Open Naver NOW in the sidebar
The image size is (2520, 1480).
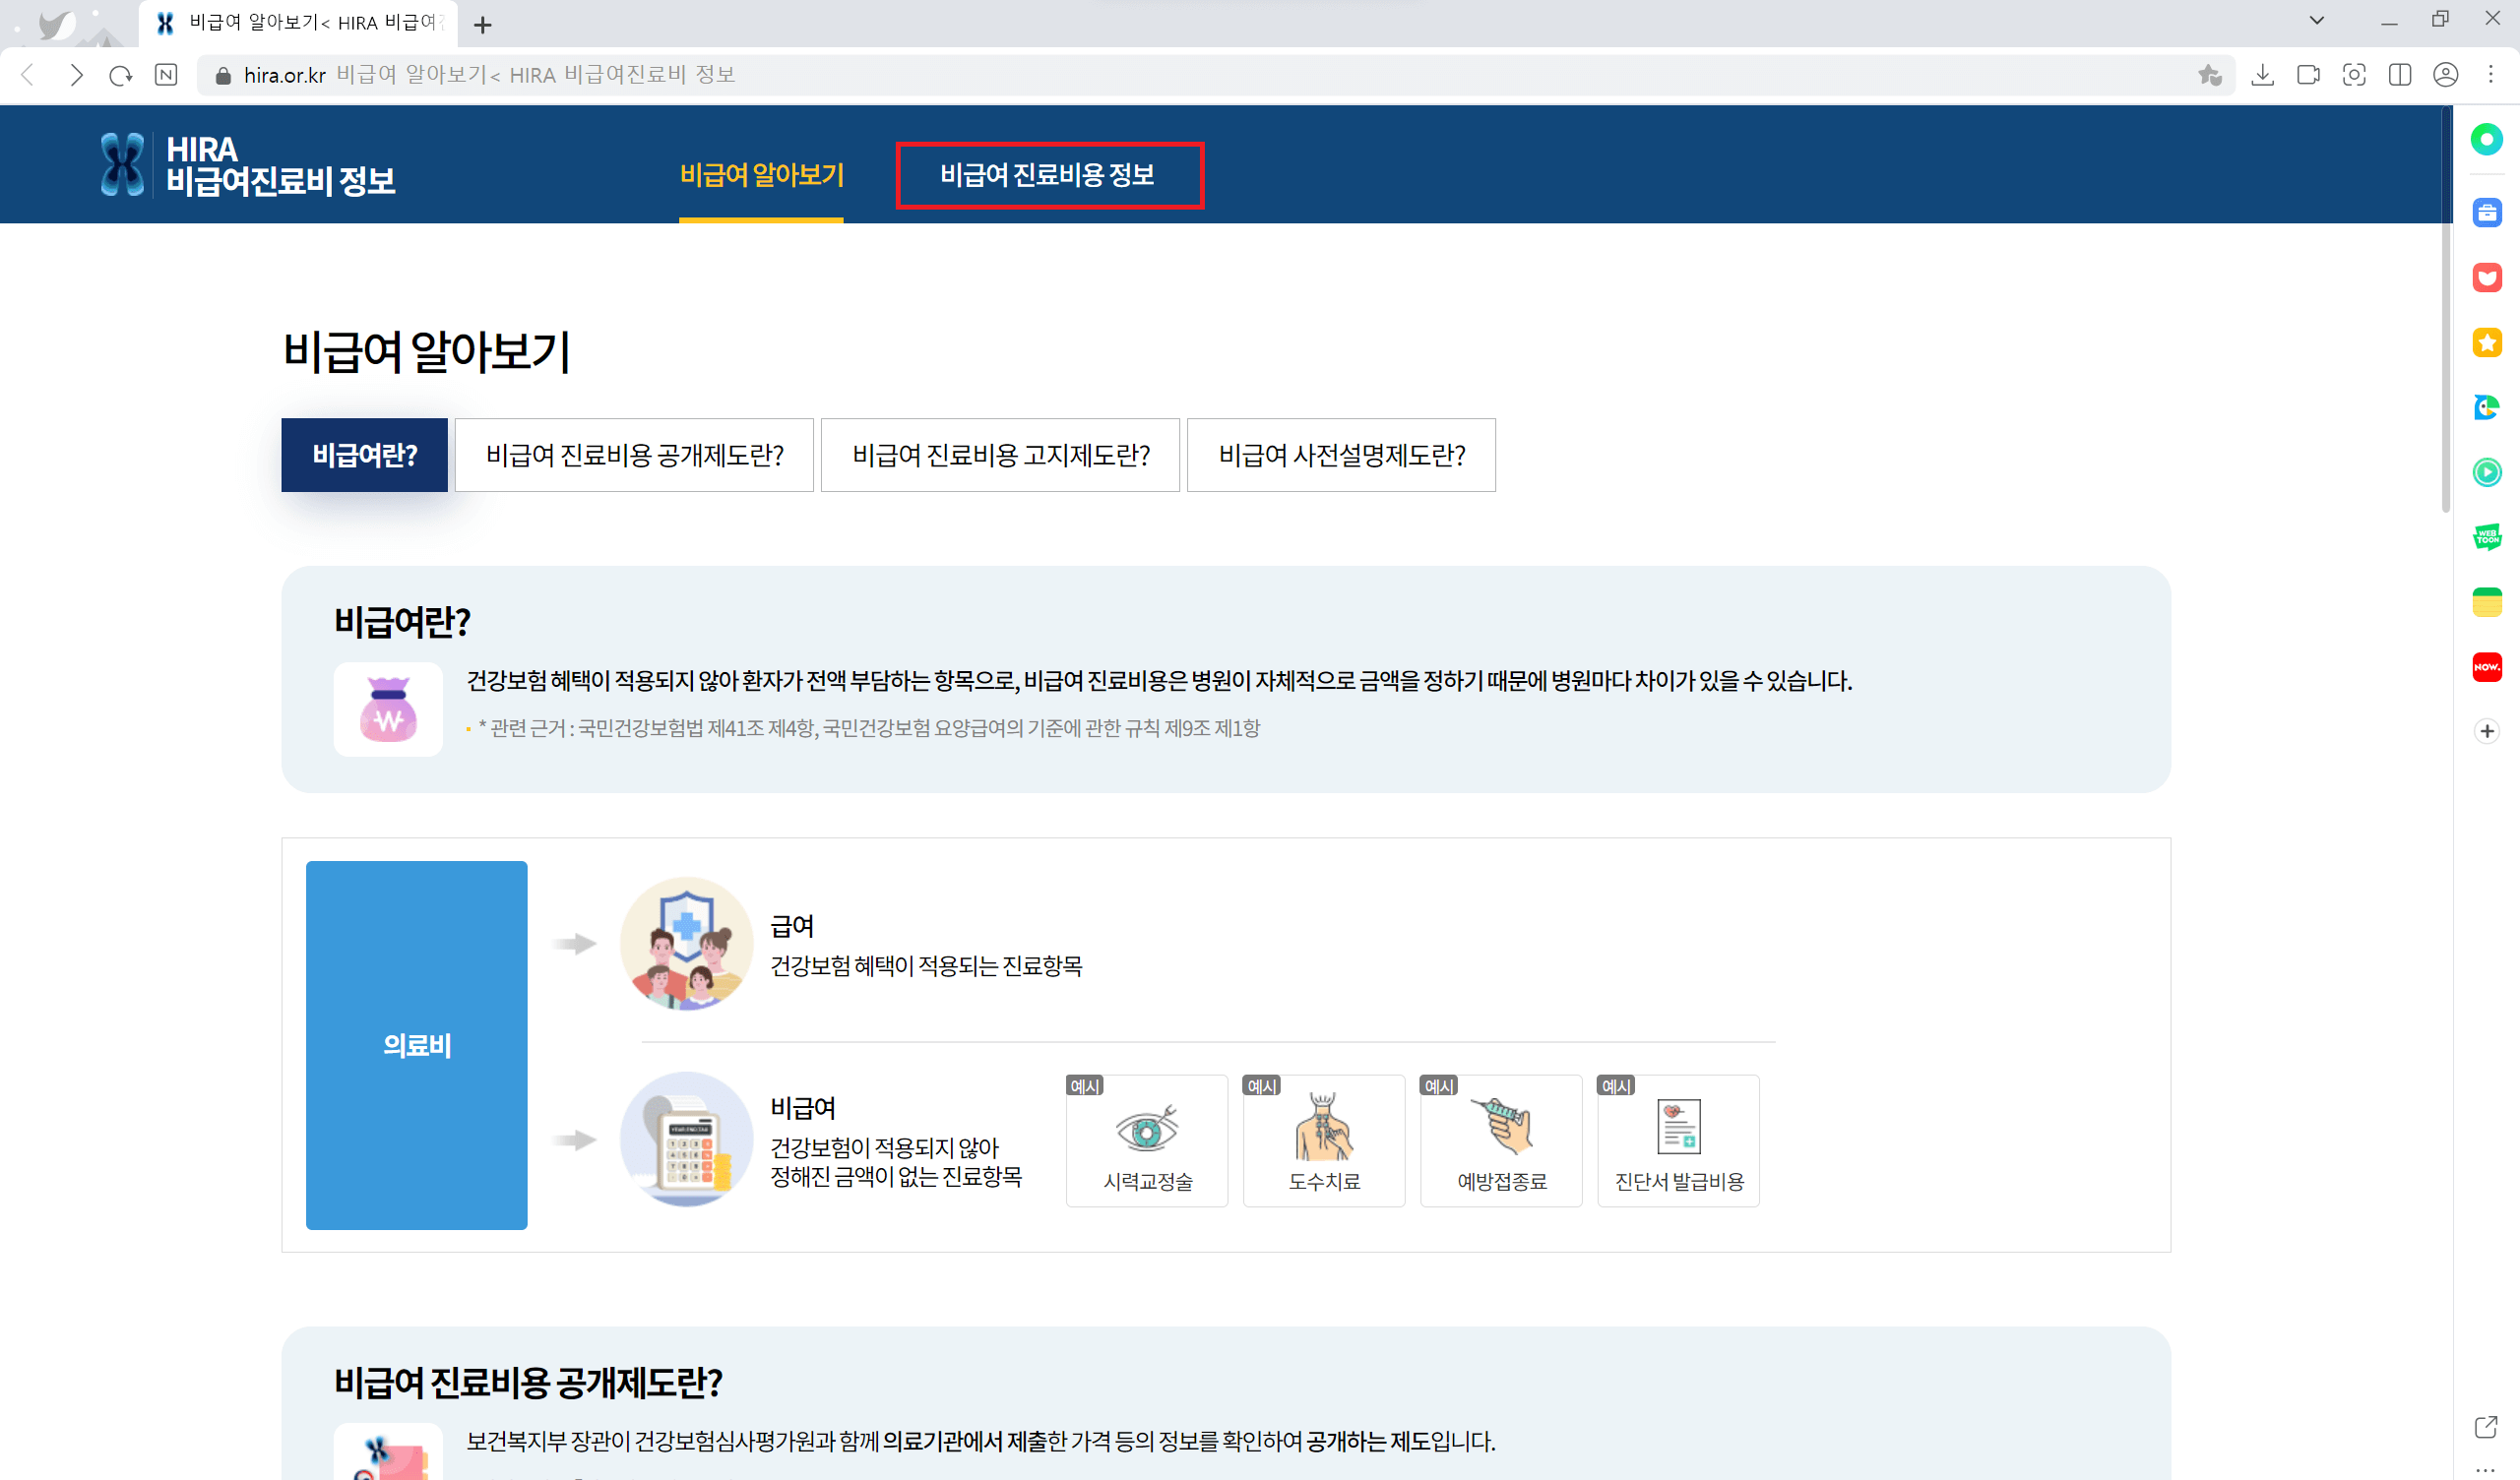coord(2487,667)
